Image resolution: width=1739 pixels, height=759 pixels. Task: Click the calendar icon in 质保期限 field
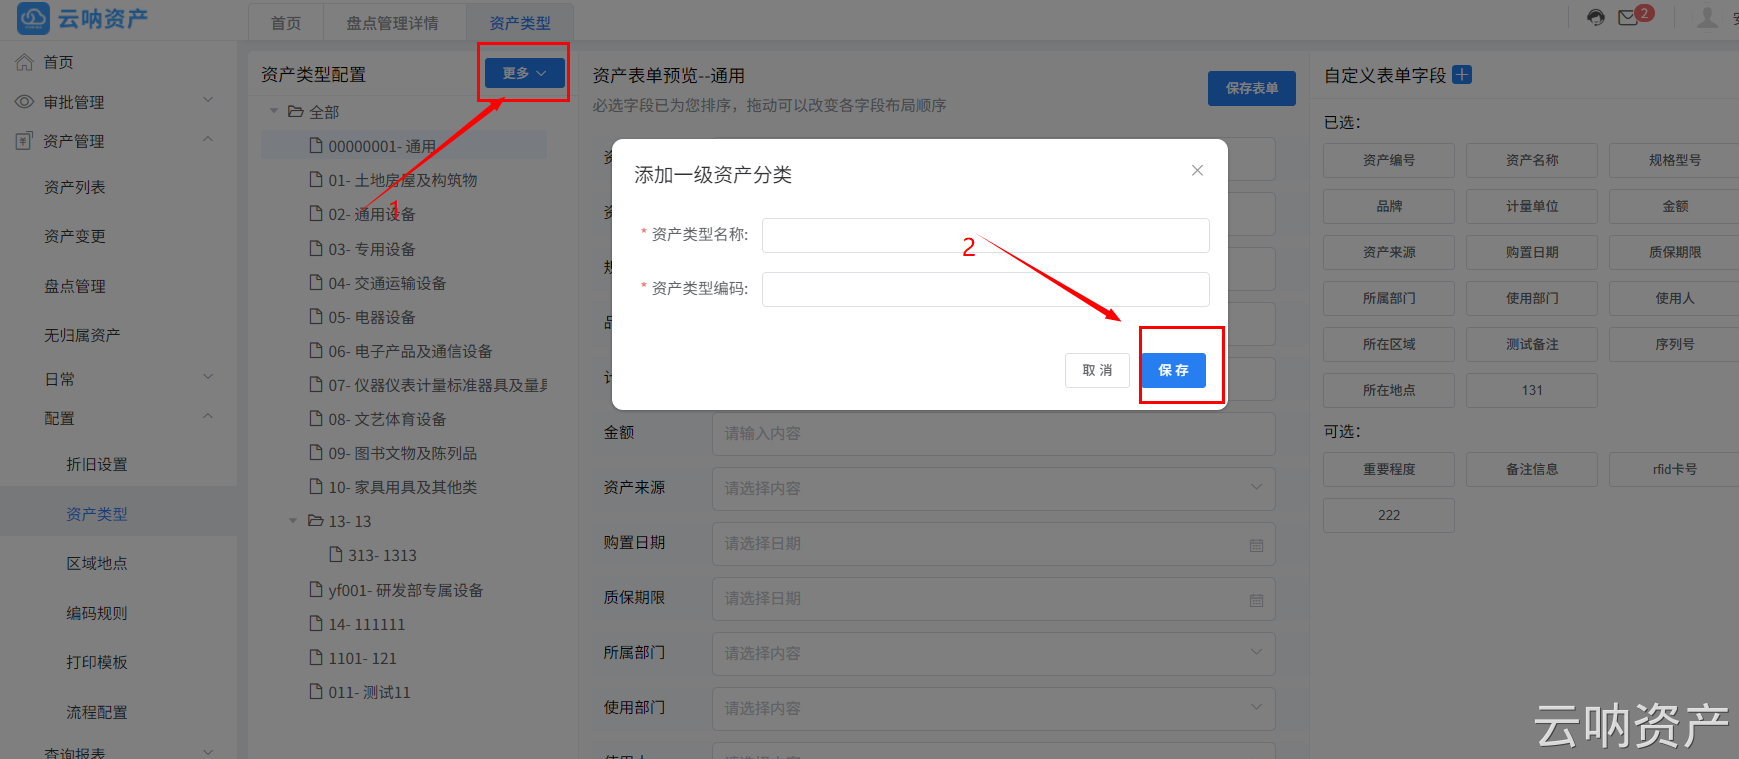(x=1256, y=600)
